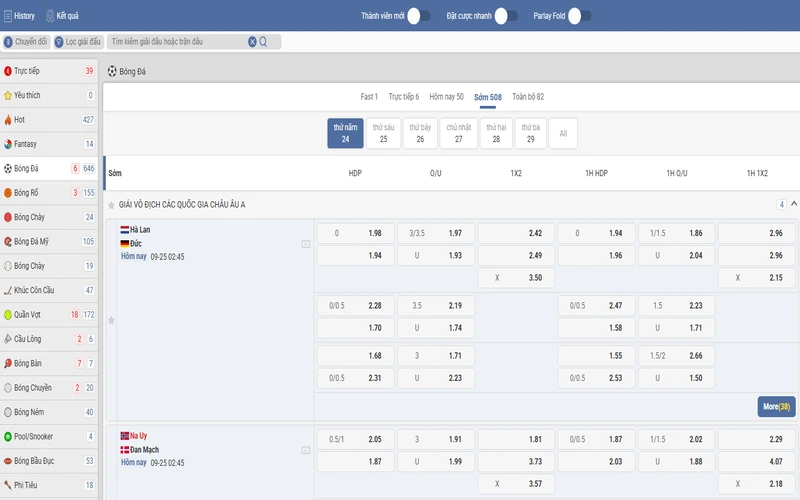Select Bóng Rổ basketball icon

click(8, 193)
